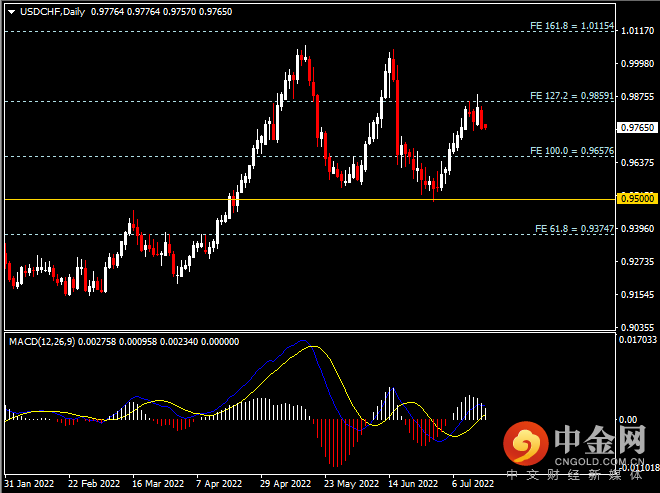Click the MACD zero level 0.00 label
The height and width of the screenshot is (493, 660).
point(628,419)
